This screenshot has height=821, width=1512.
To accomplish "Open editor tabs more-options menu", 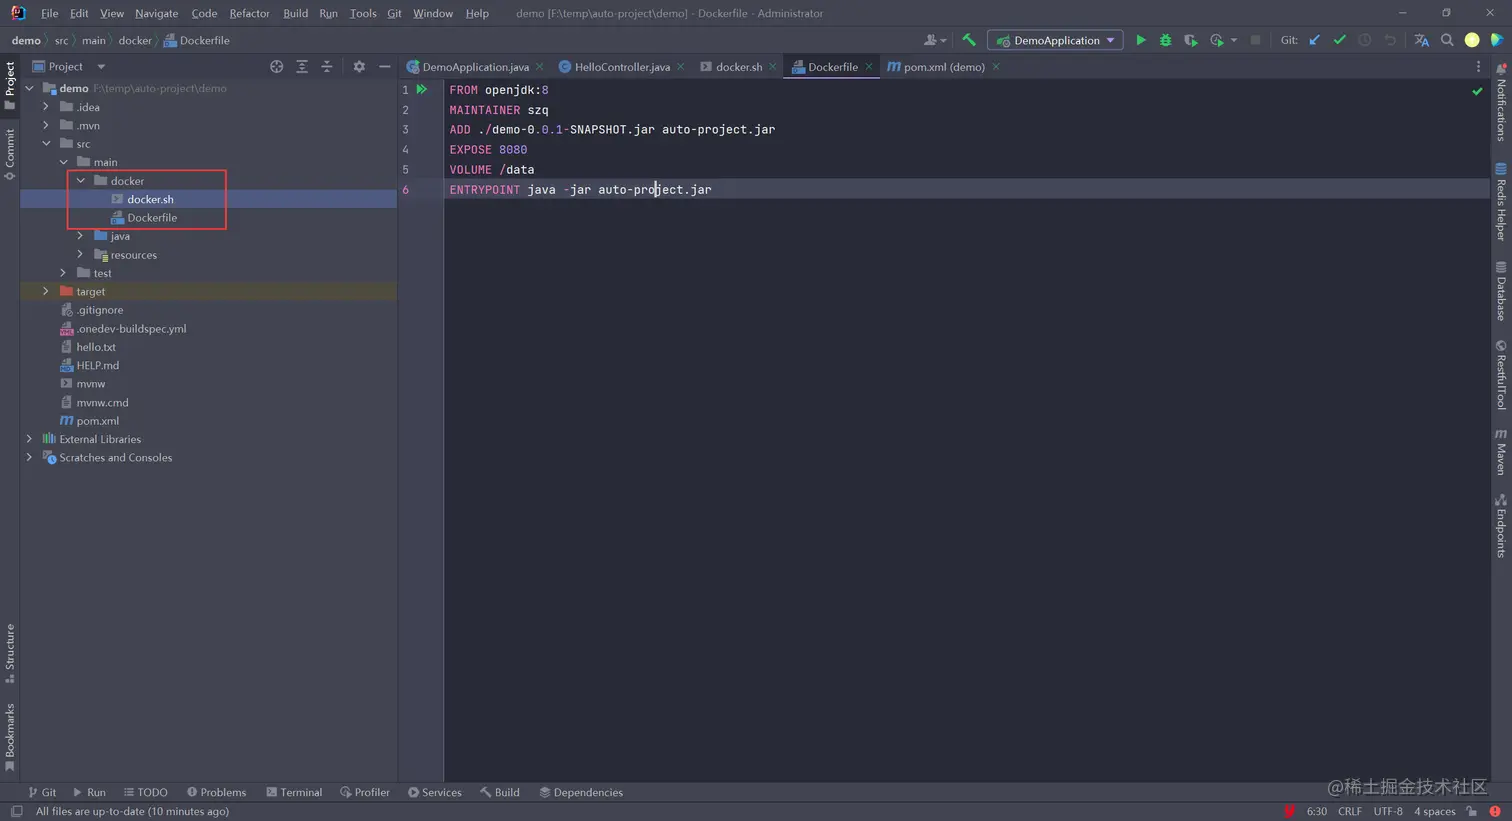I will point(1478,67).
